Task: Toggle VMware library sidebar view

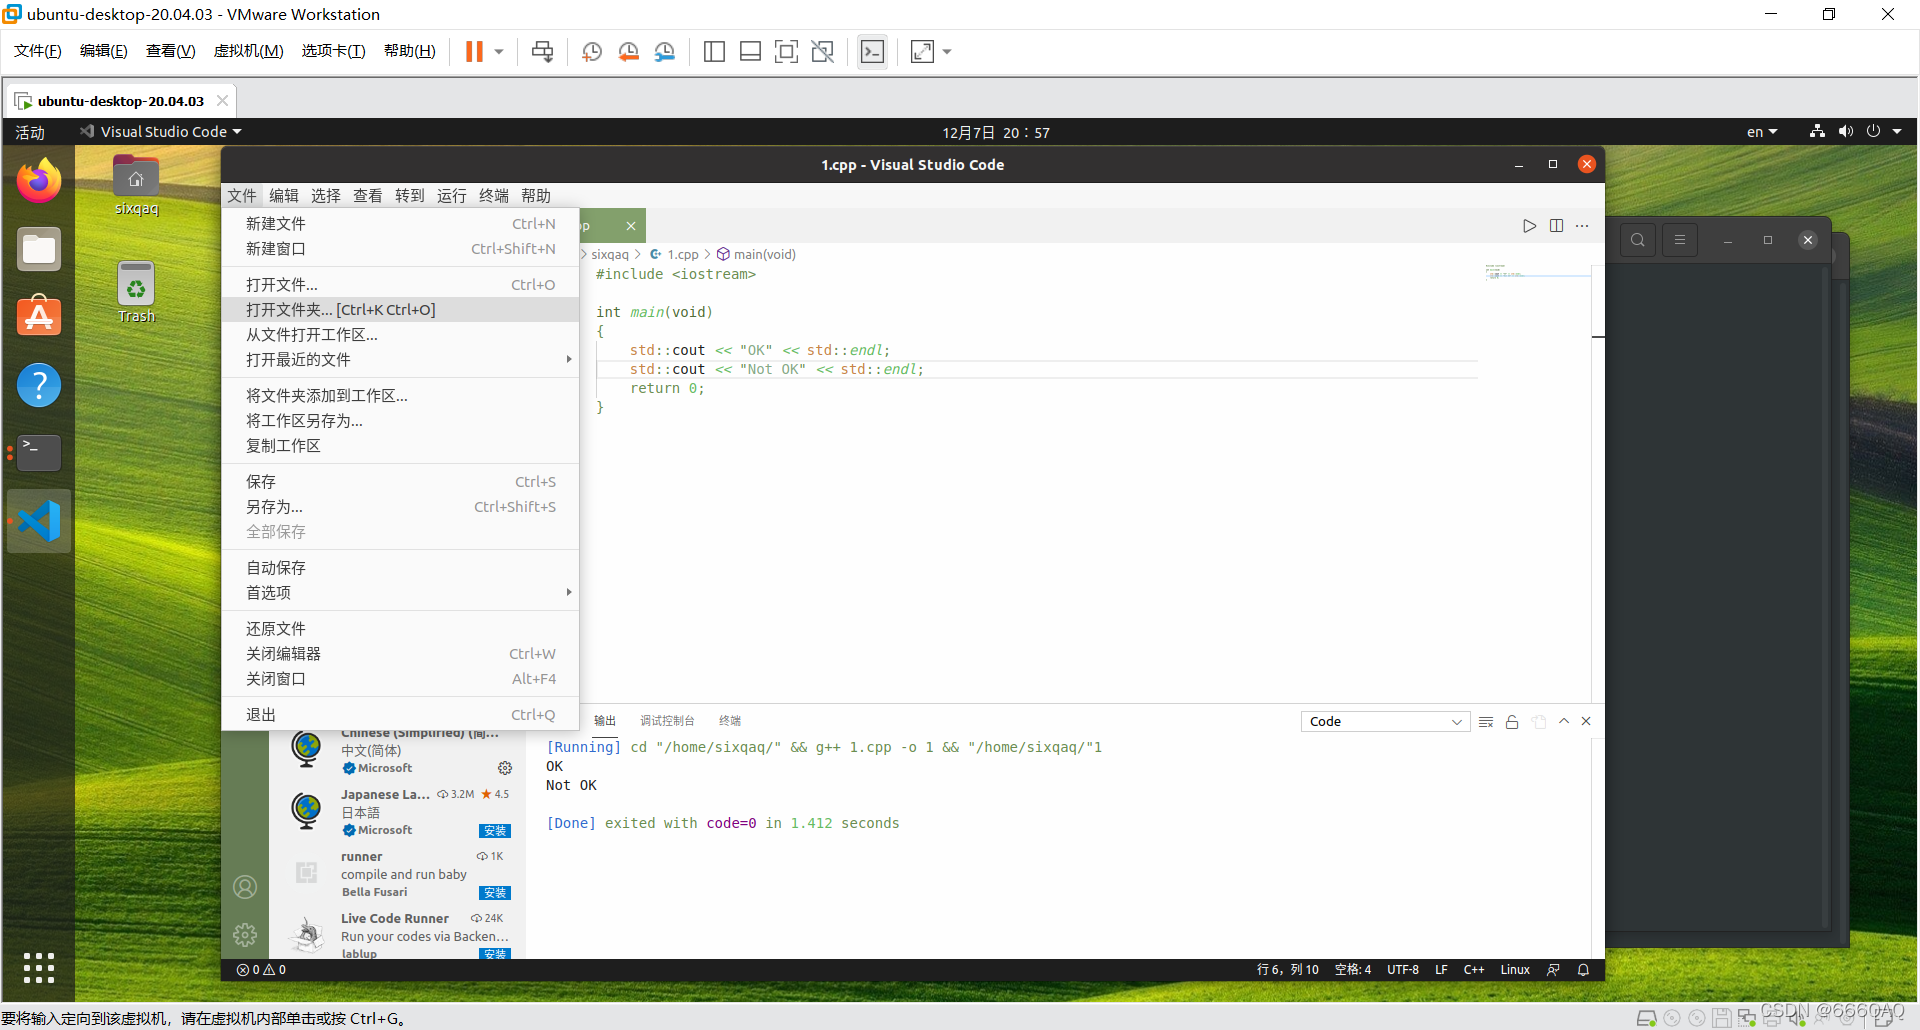Action: point(714,52)
